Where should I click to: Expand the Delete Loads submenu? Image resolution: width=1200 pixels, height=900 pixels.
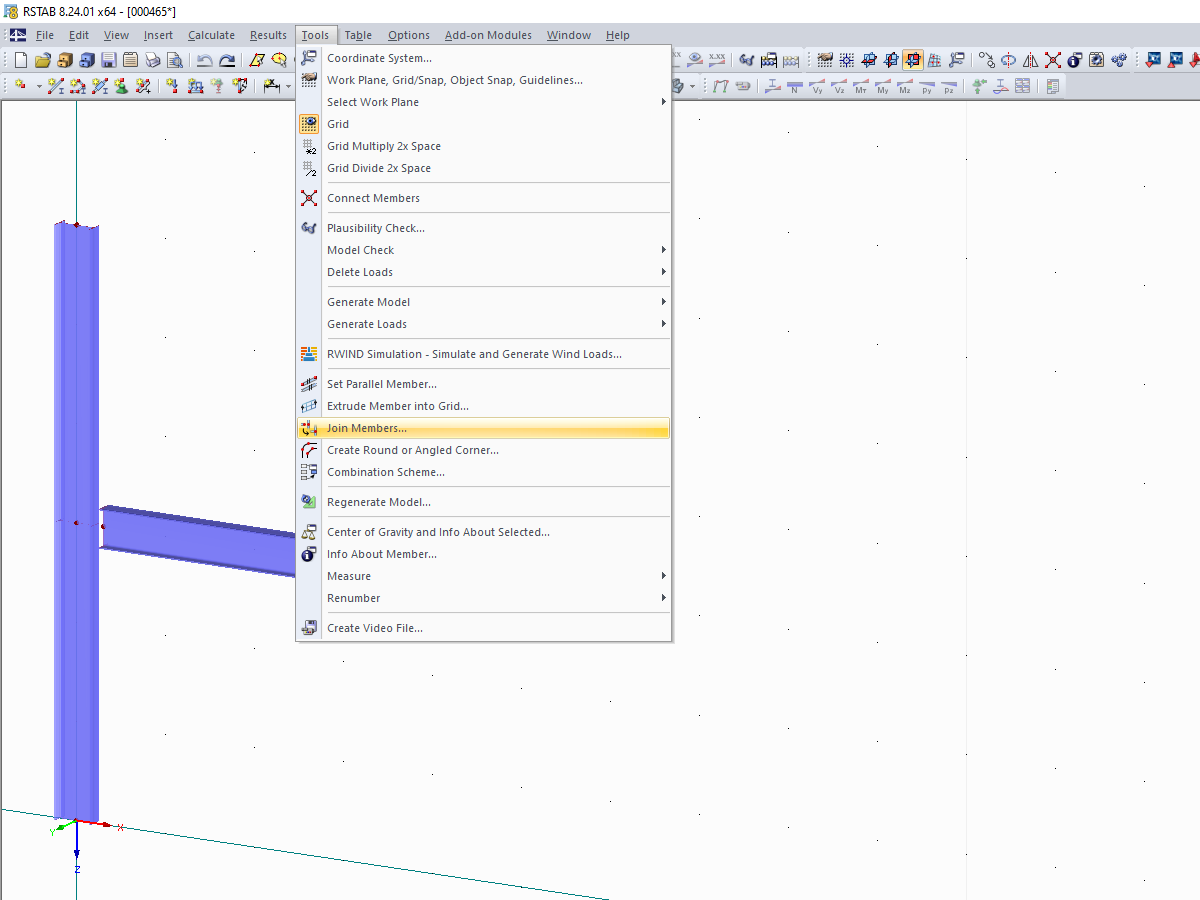[483, 272]
